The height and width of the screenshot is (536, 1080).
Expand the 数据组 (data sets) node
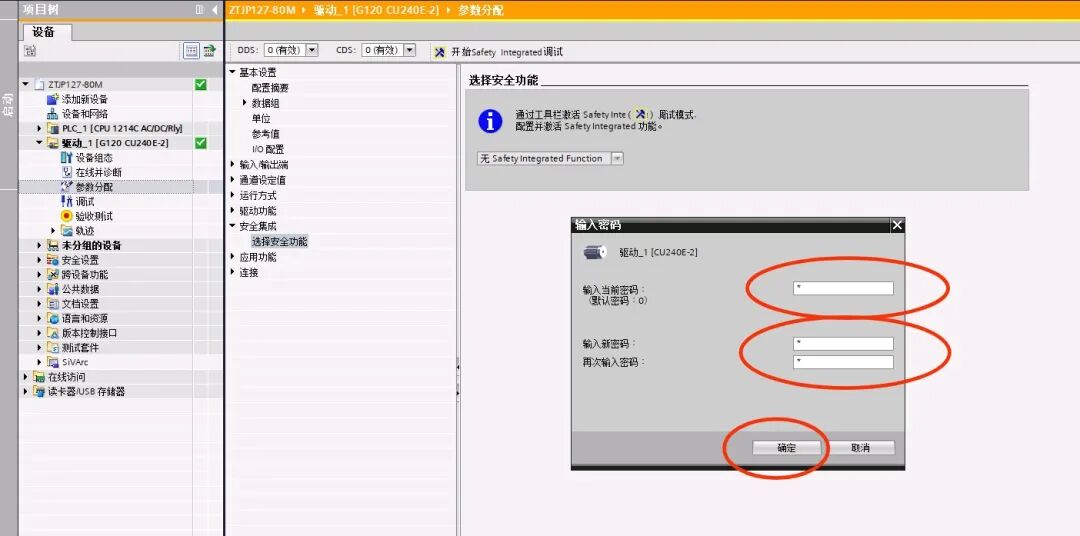(x=245, y=103)
